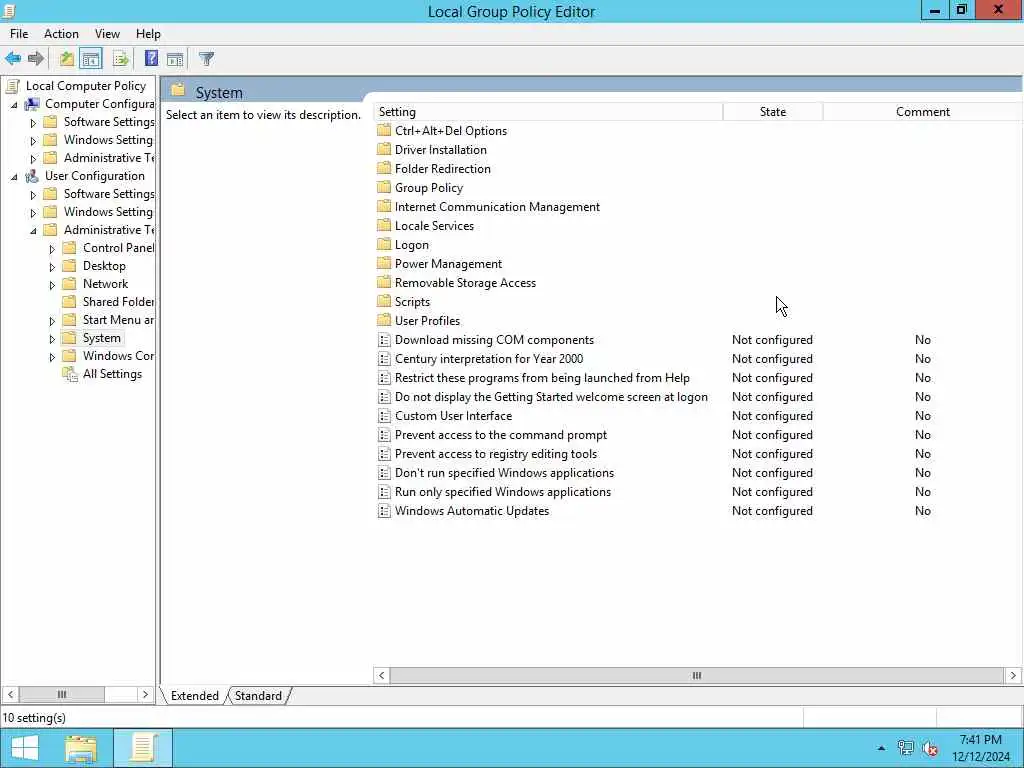Click the settings list left scroll arrow
Screen dimensions: 1024x768
click(382, 675)
